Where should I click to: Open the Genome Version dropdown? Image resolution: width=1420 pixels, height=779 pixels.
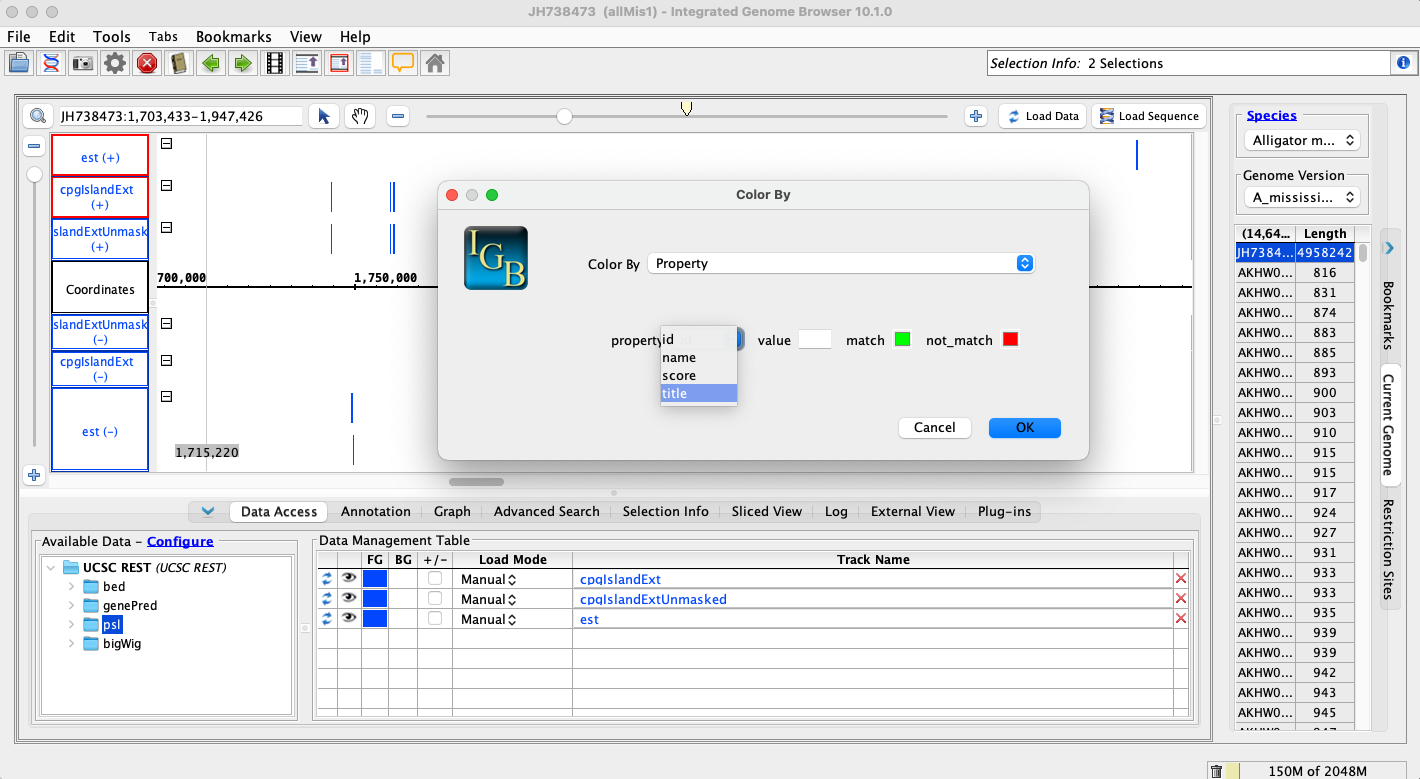1302,198
